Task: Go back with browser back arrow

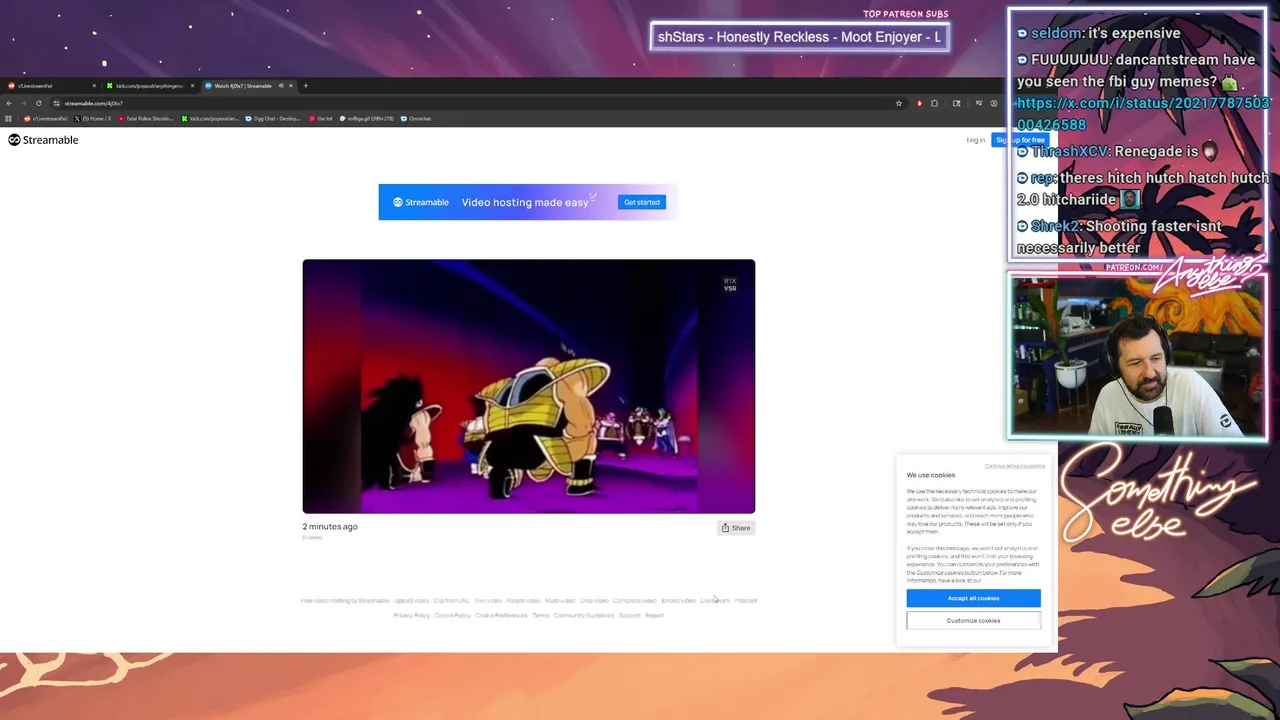Action: pos(9,103)
